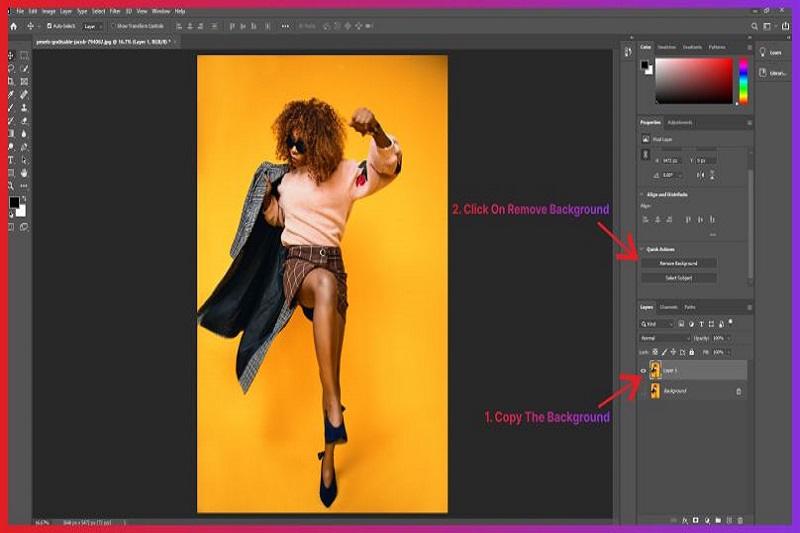Pick a color in the red color field
Viewport: 800px width, 533px height.
coord(694,81)
